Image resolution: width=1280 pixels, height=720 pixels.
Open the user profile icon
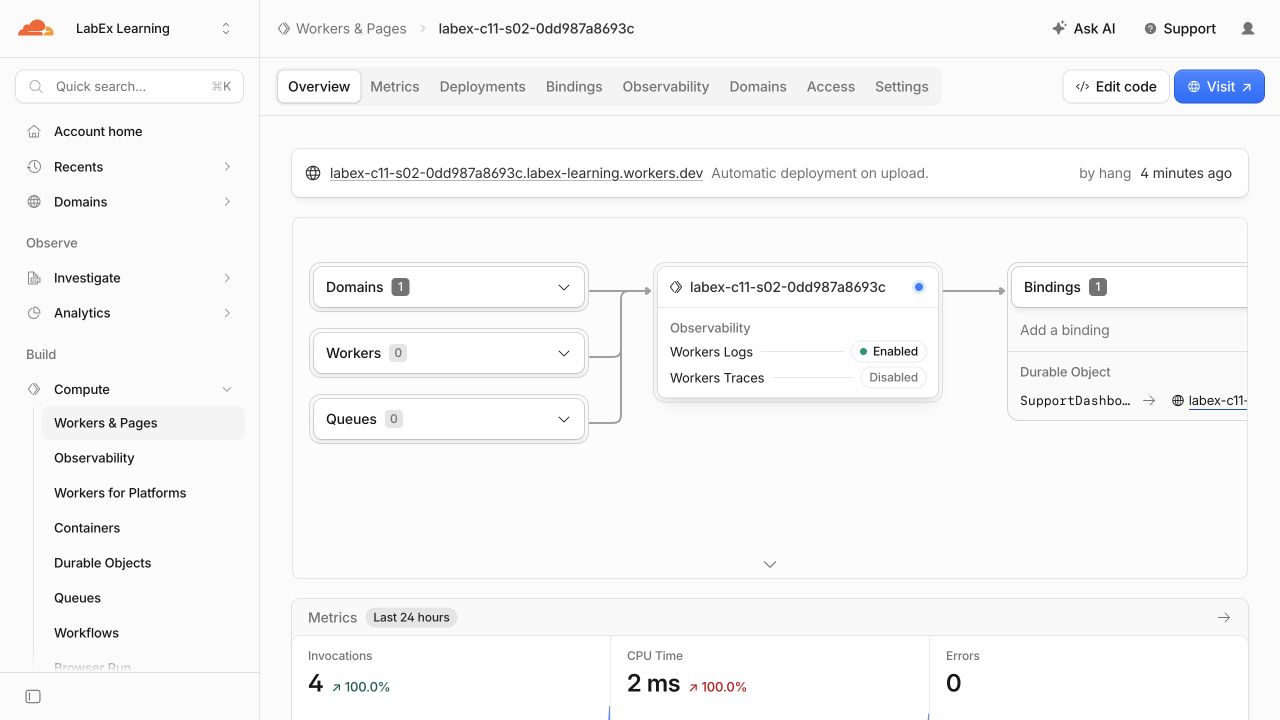point(1248,28)
